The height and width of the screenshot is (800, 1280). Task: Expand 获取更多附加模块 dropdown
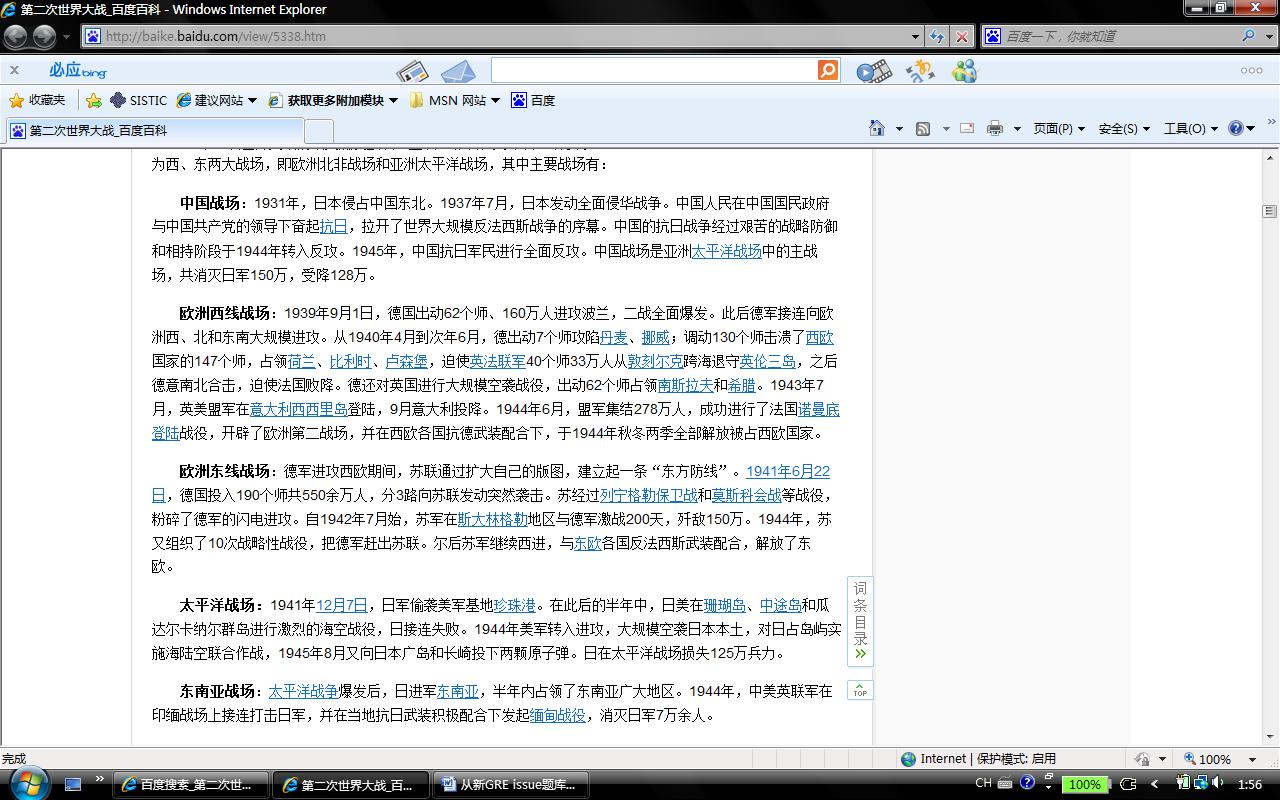393,100
